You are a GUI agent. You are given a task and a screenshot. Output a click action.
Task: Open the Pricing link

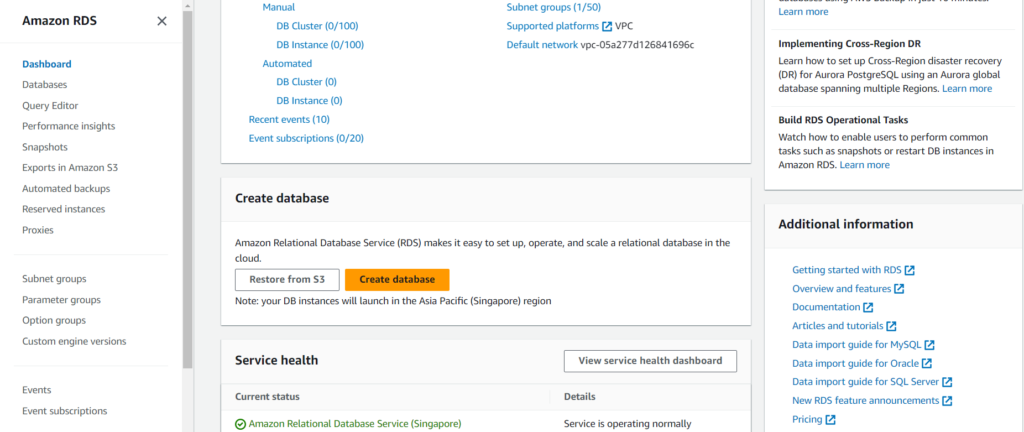coord(807,420)
